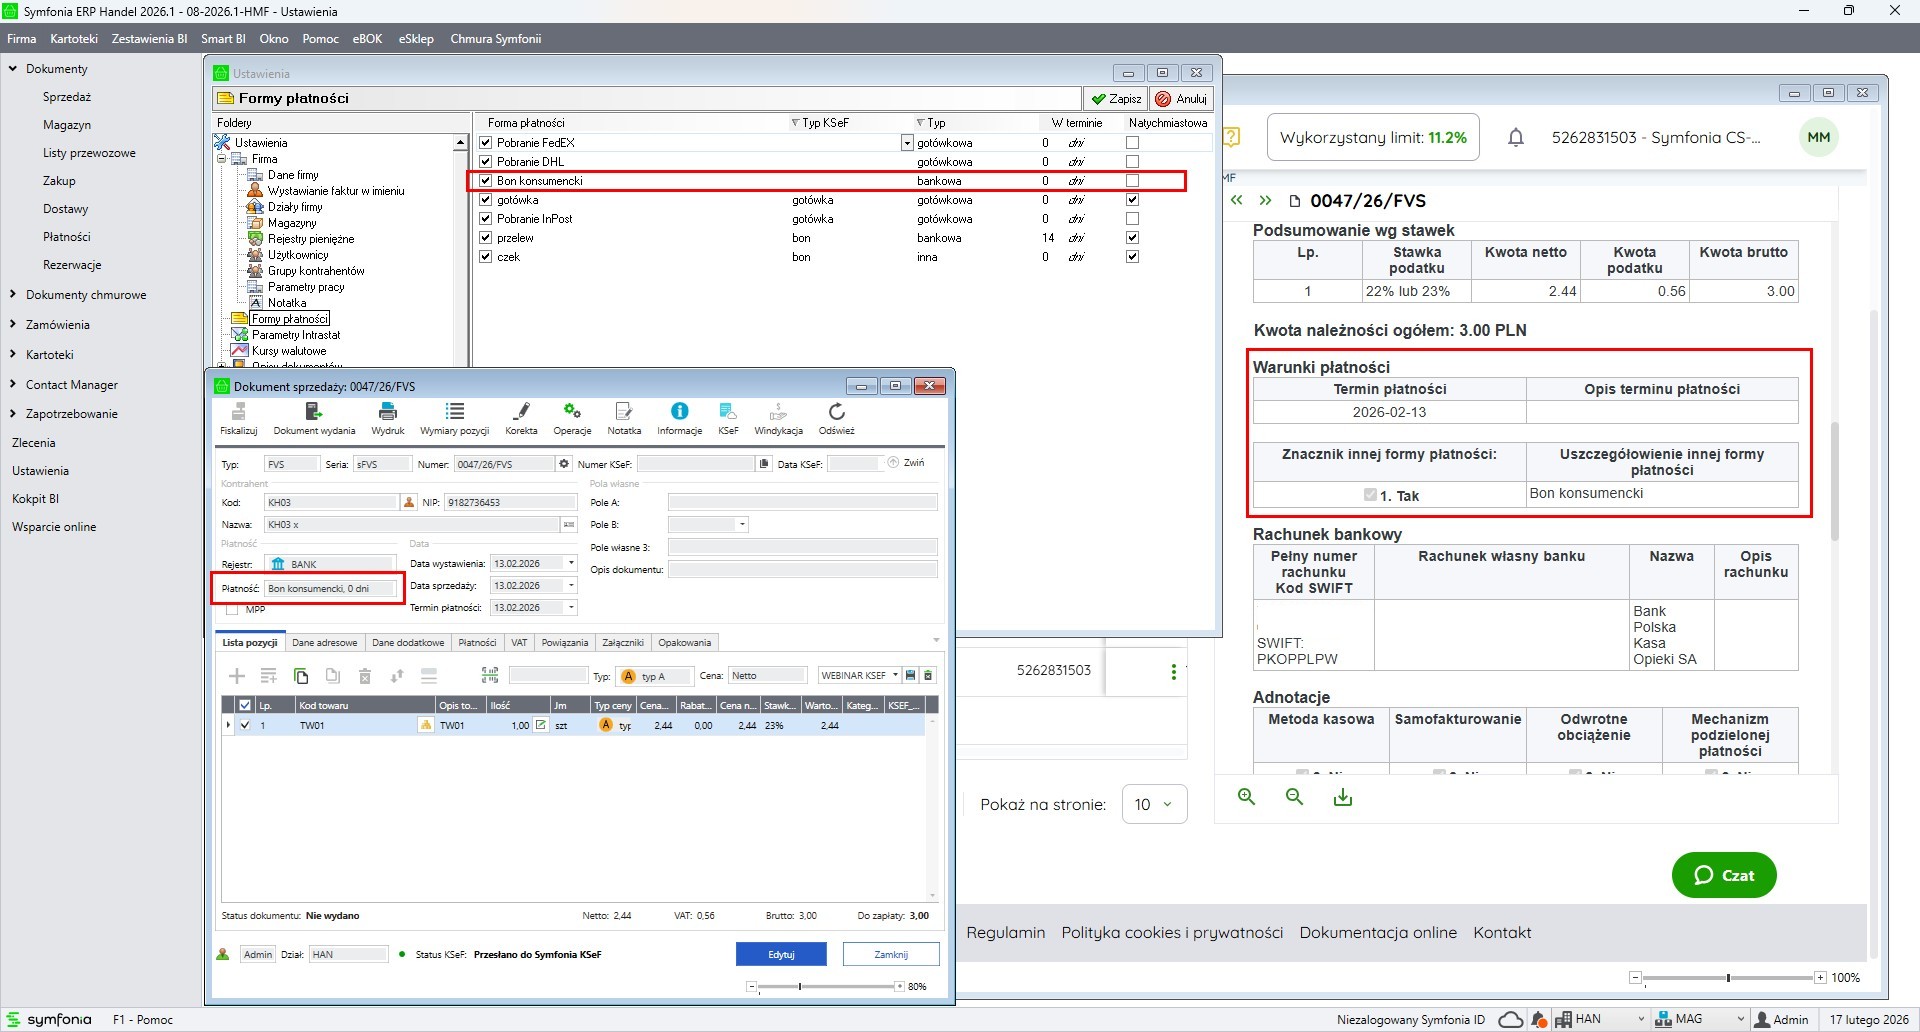Uncheck the Pobranie DHL payment form
The width and height of the screenshot is (1920, 1032).
486,162
